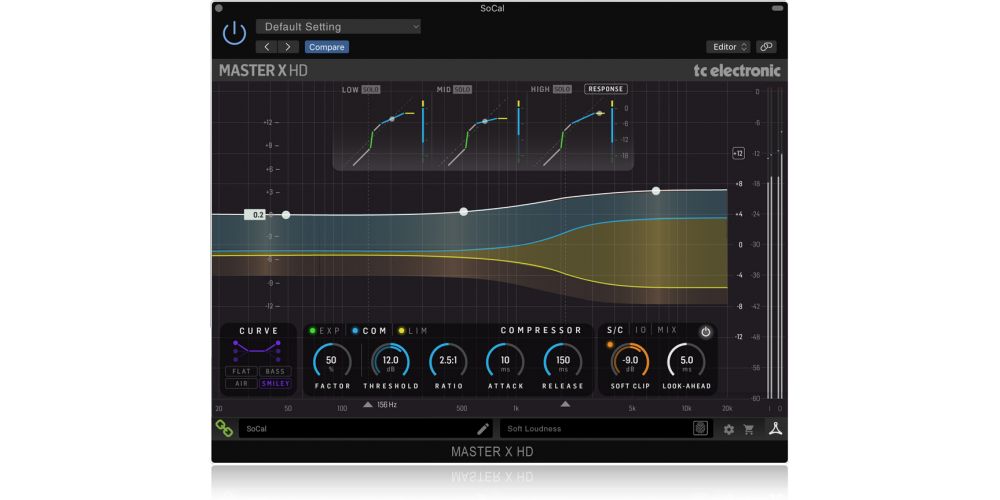
Task: Click the Compare button
Action: point(327,47)
